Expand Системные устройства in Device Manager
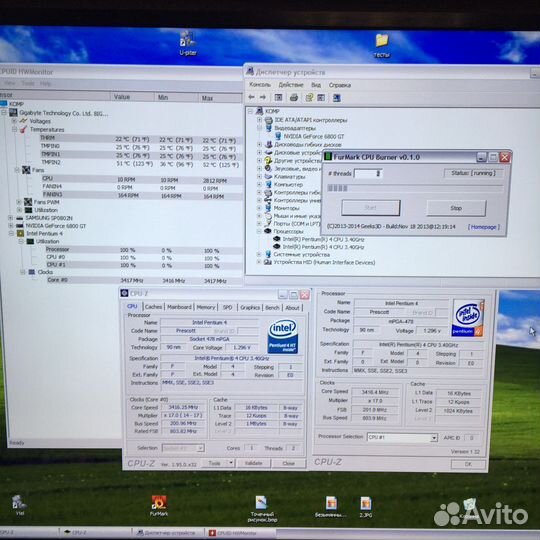Image resolution: width=540 pixels, height=540 pixels. [259, 254]
